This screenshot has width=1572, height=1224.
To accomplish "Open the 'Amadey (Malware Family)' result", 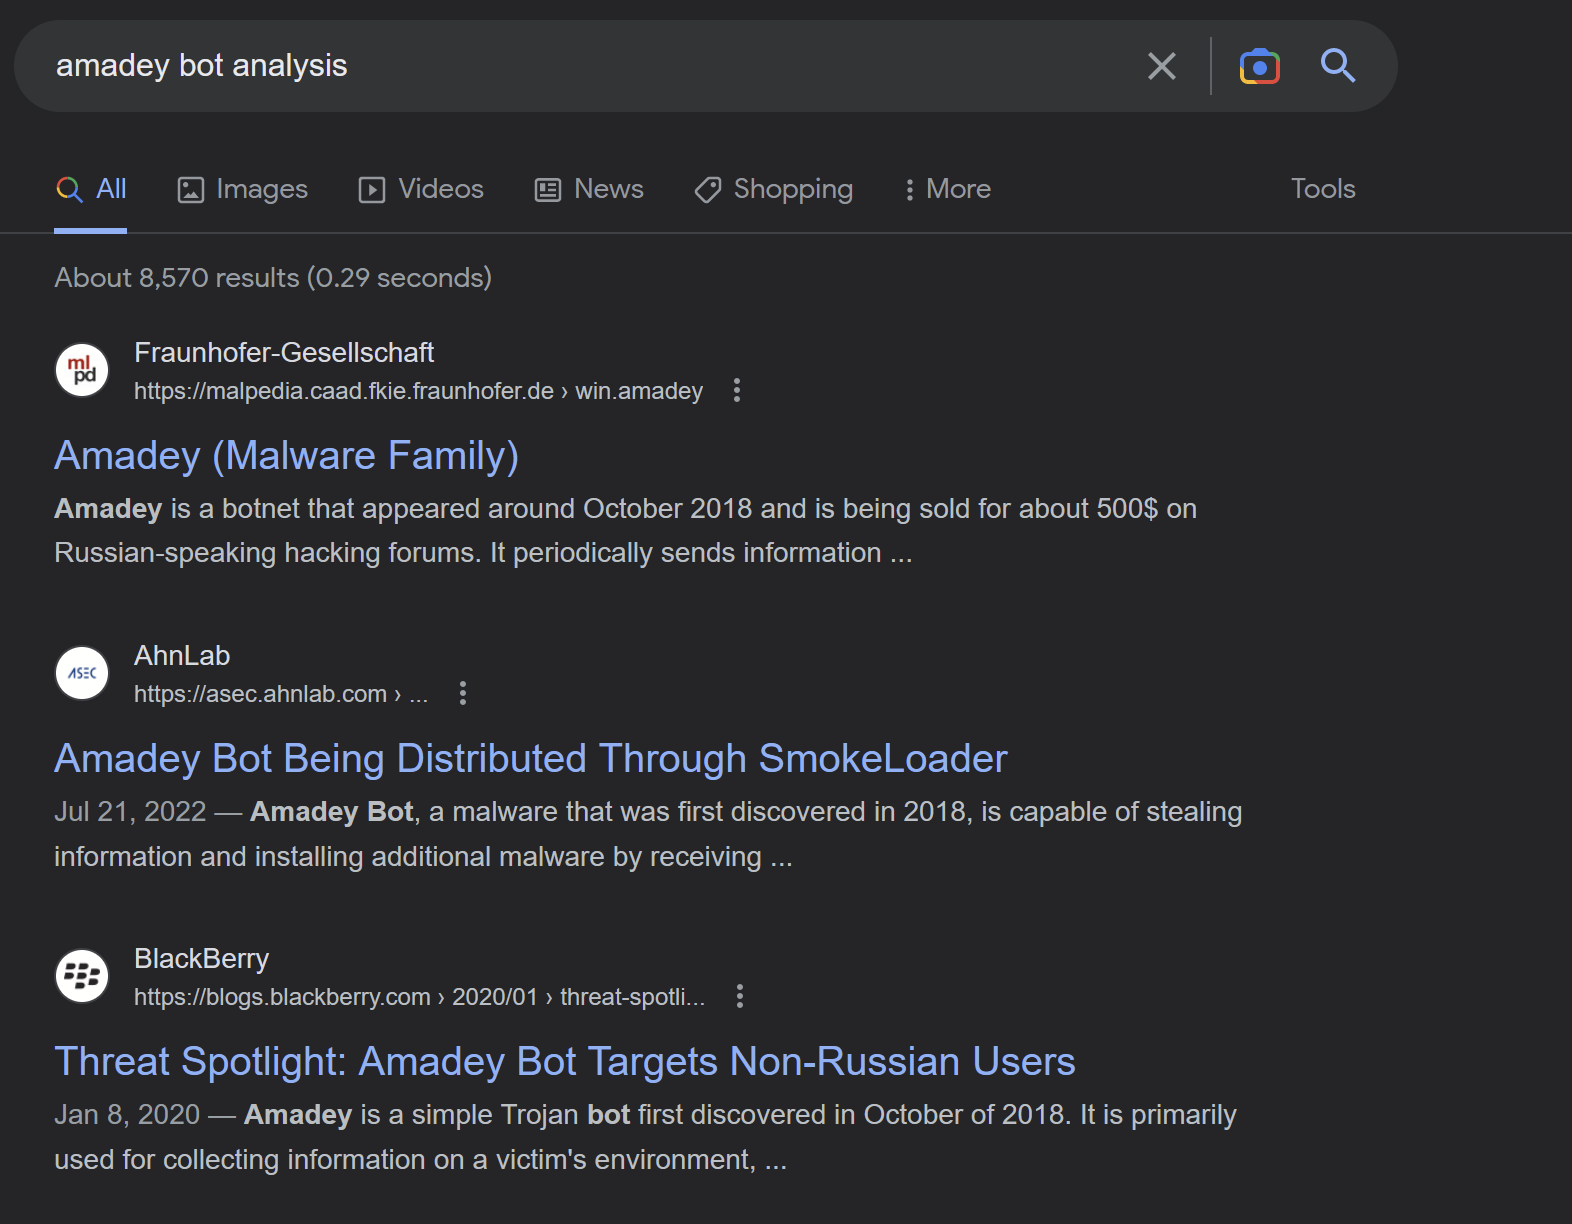I will point(287,456).
